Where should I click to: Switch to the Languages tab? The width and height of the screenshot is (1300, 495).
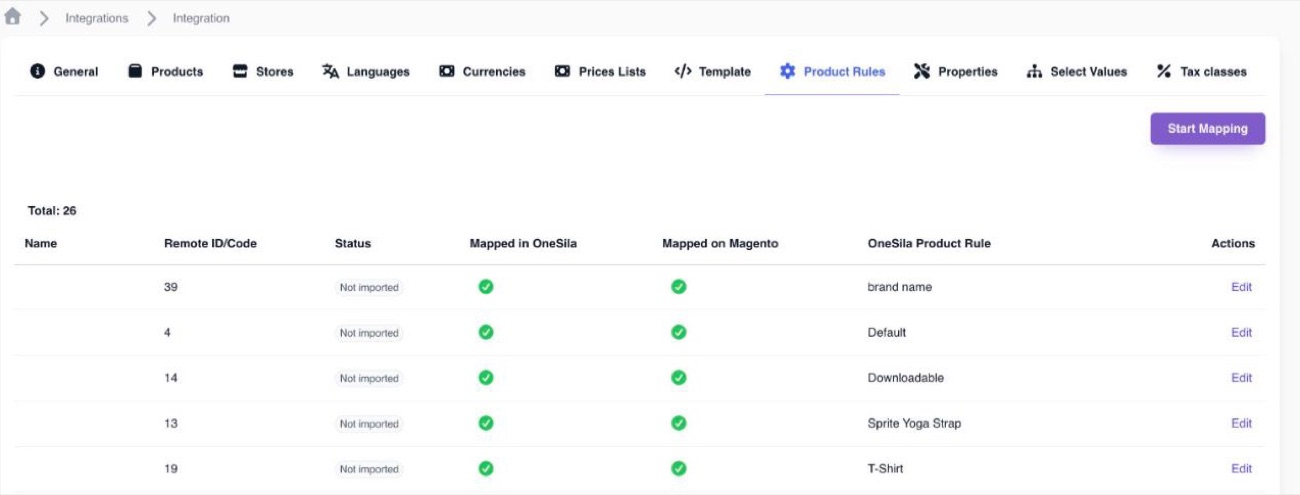(366, 71)
